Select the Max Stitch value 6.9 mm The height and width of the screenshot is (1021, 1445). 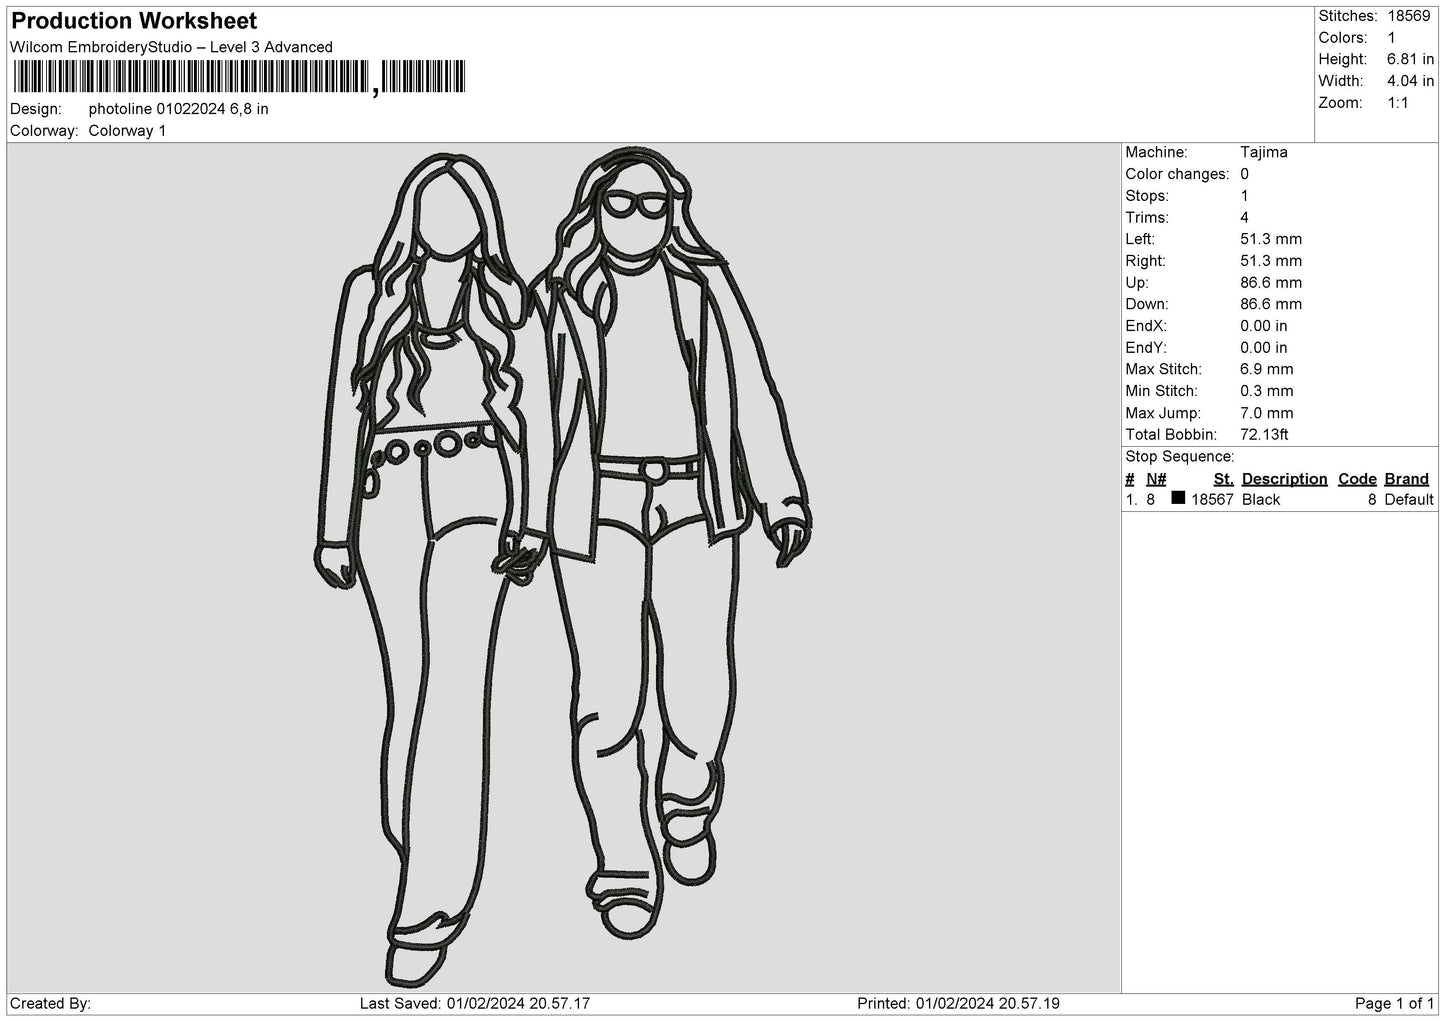1267,369
